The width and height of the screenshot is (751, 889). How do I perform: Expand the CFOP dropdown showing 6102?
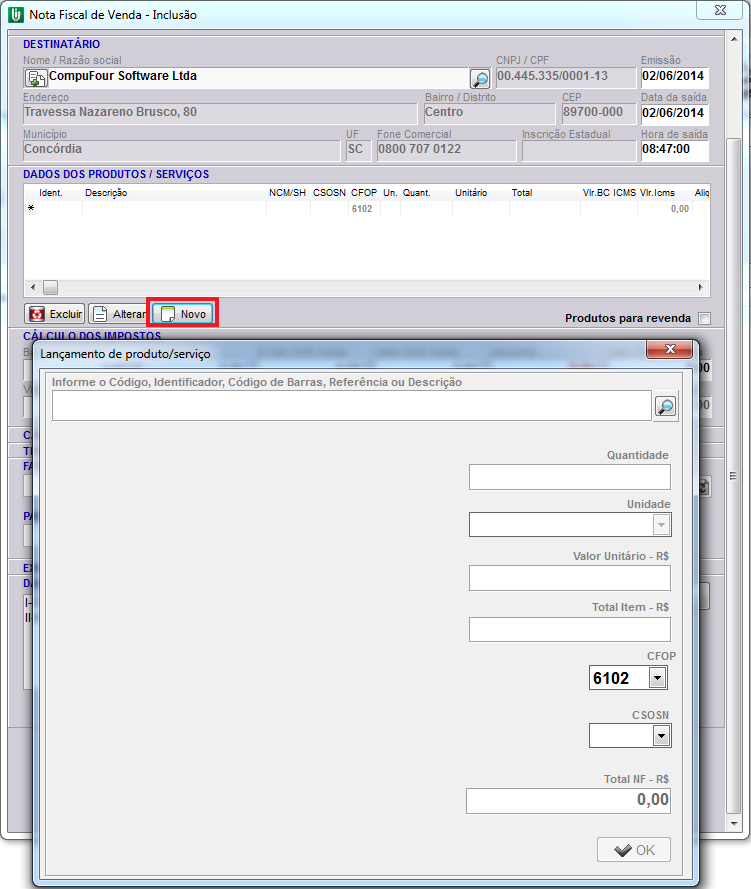pos(657,678)
